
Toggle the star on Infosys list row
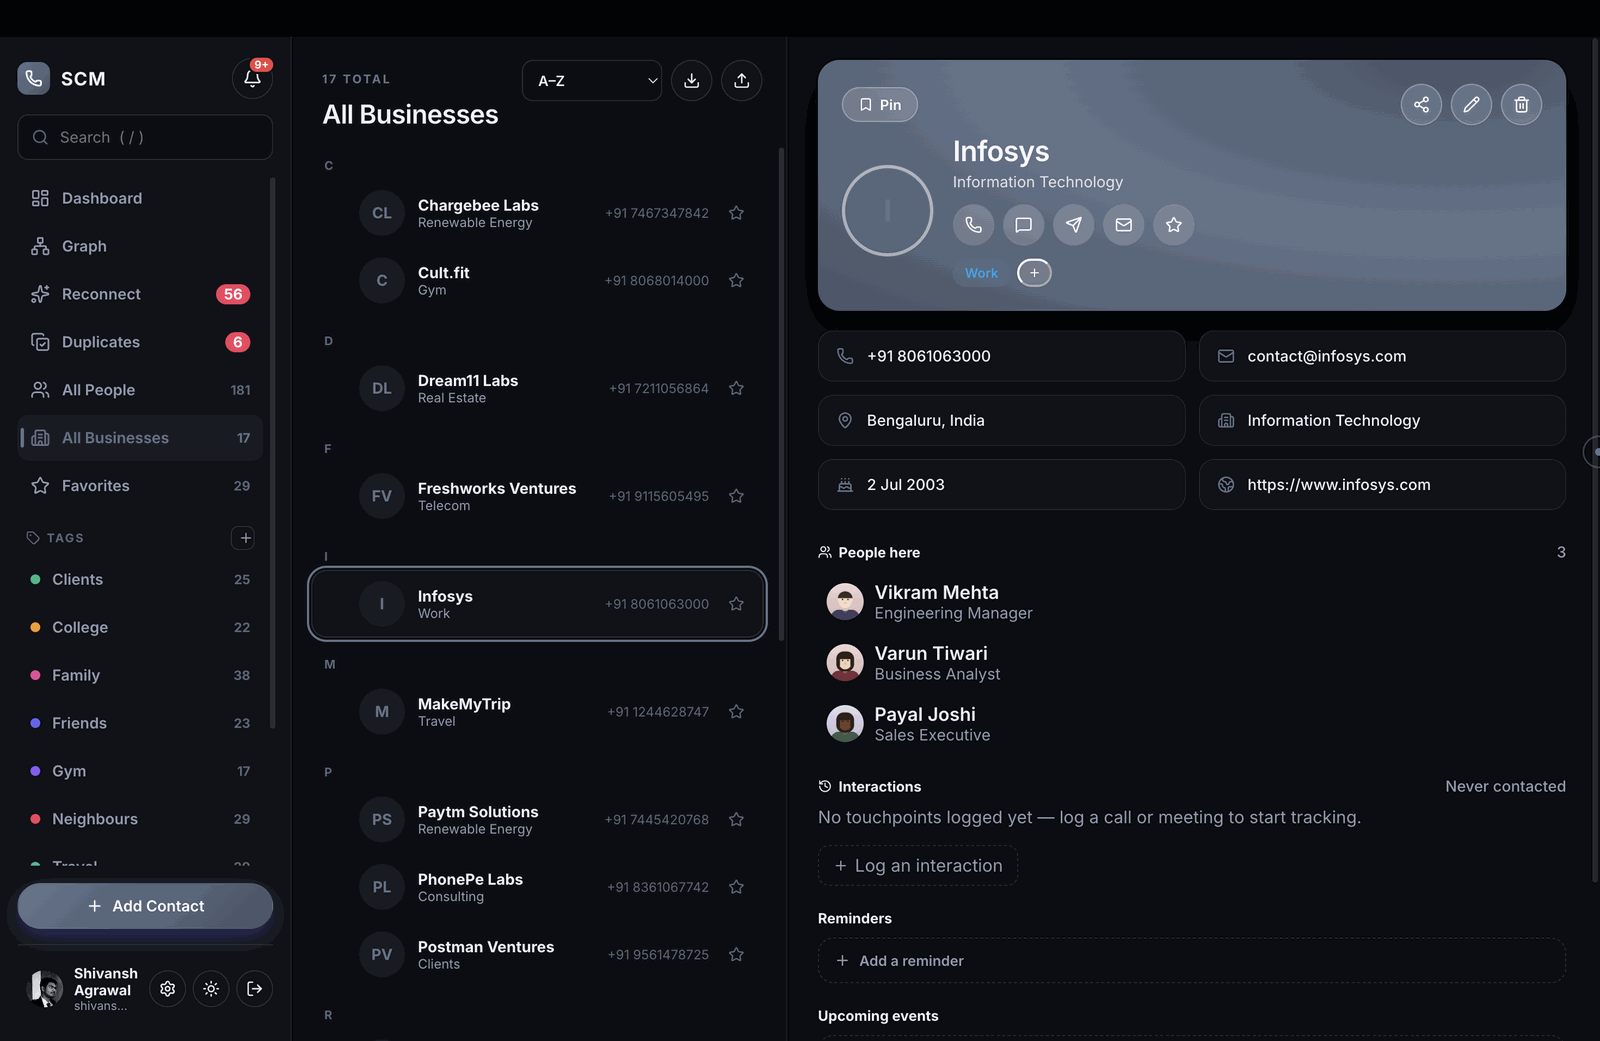point(736,604)
